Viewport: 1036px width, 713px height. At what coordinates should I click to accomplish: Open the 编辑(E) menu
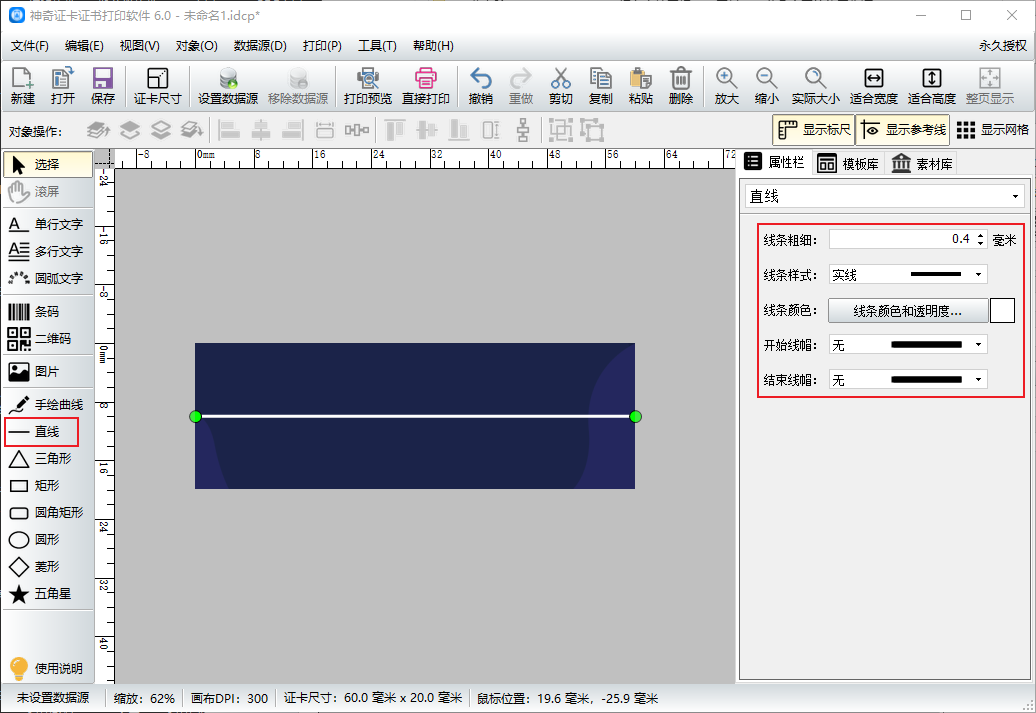coord(85,46)
